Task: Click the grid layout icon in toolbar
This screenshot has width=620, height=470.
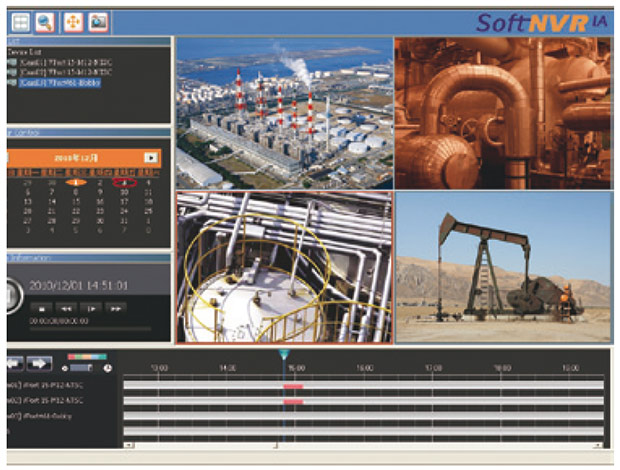Action: point(18,20)
